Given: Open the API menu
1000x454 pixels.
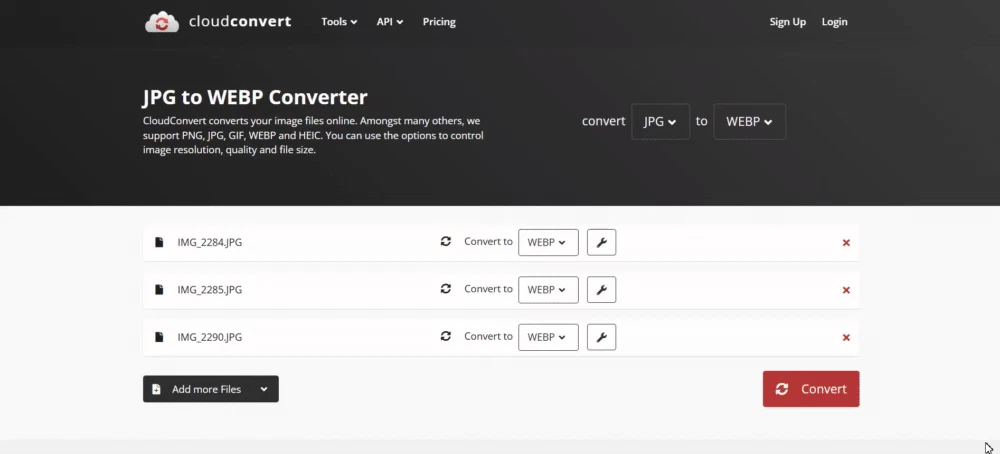Looking at the screenshot, I should click(390, 22).
